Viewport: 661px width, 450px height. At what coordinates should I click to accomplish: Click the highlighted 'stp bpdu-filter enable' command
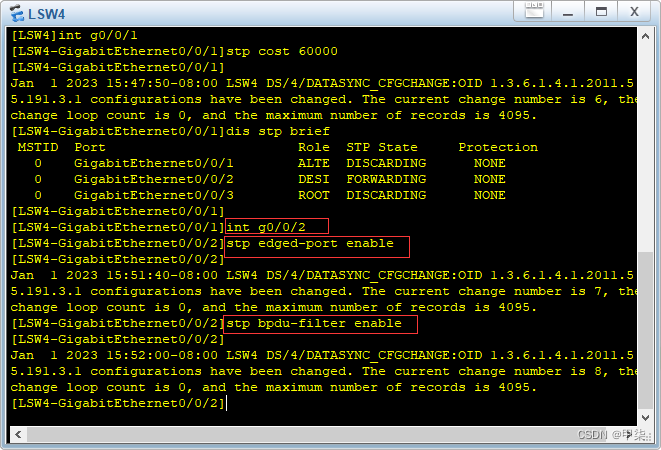pyautogui.click(x=314, y=323)
